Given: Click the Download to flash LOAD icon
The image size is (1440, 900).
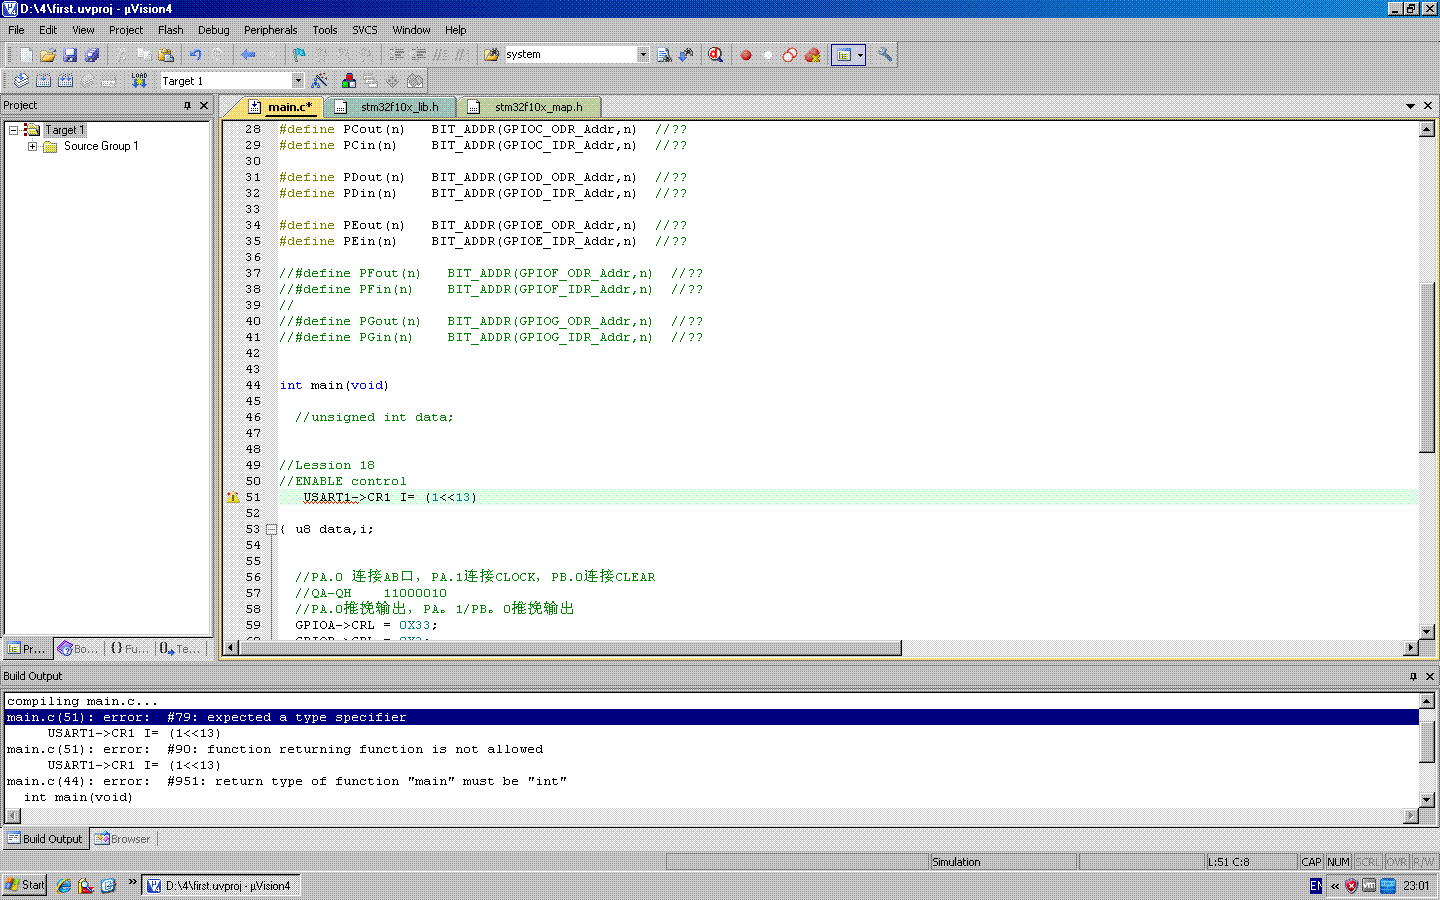Looking at the screenshot, I should click(139, 81).
